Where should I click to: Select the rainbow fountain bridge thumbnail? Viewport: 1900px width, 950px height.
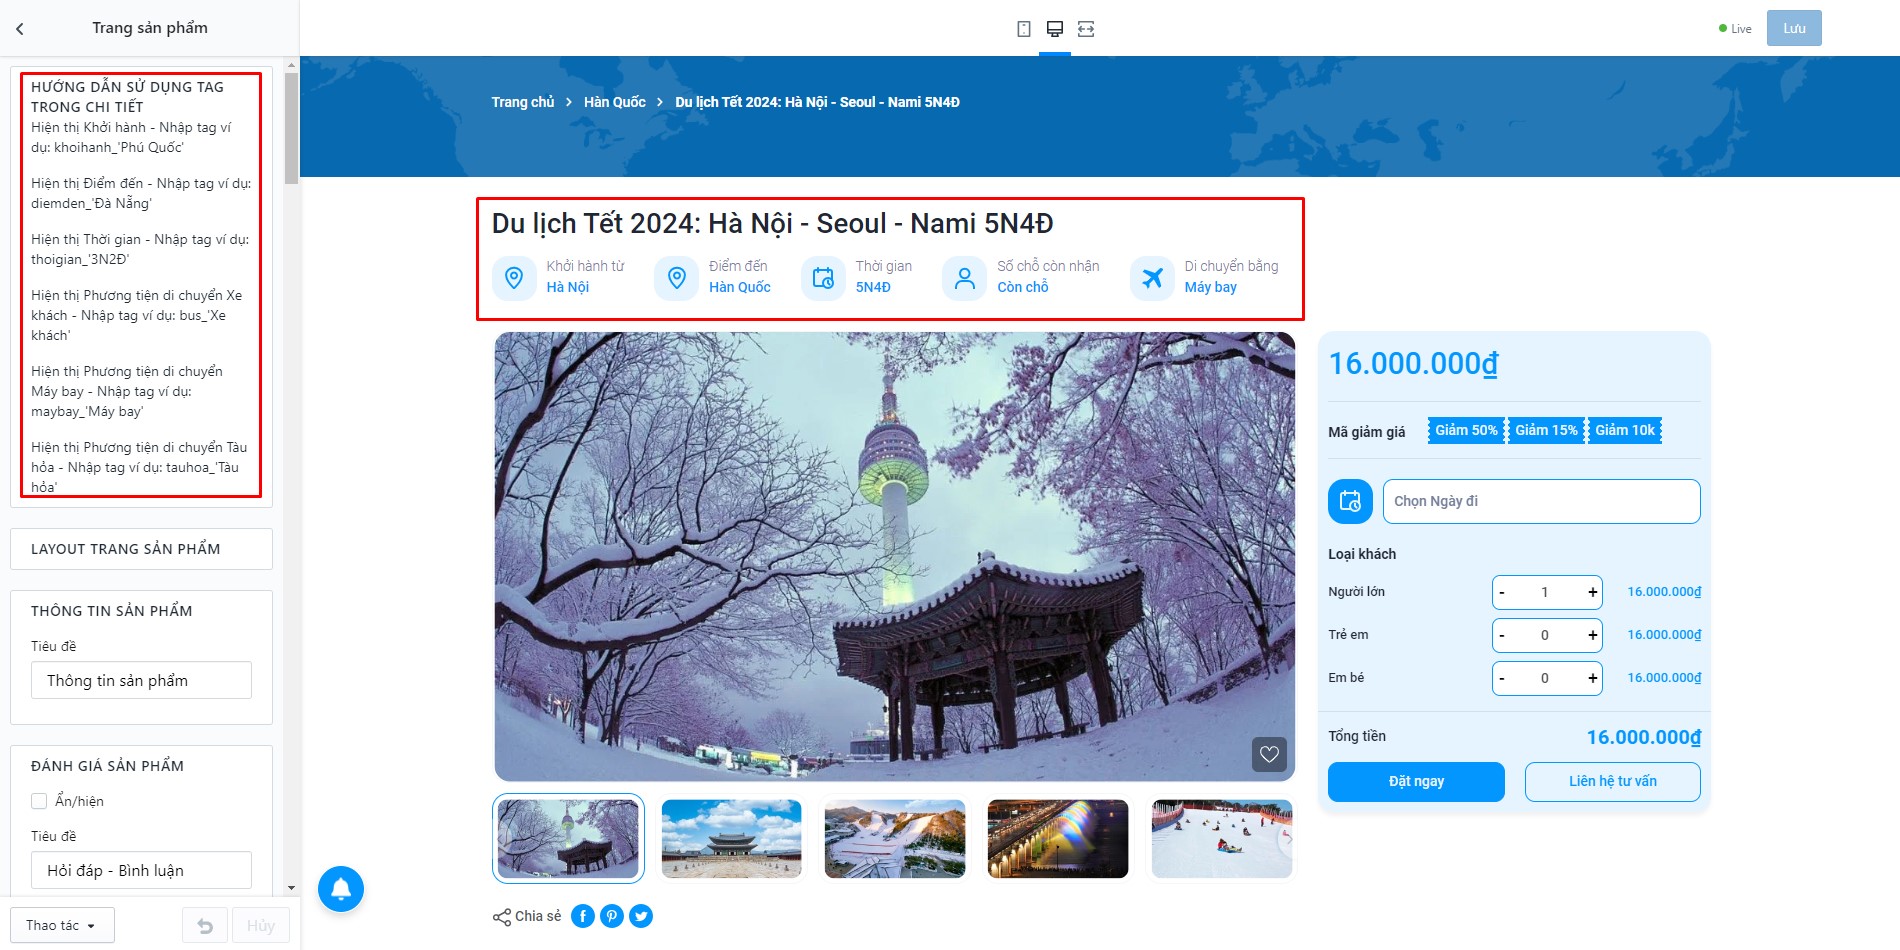pos(1058,839)
